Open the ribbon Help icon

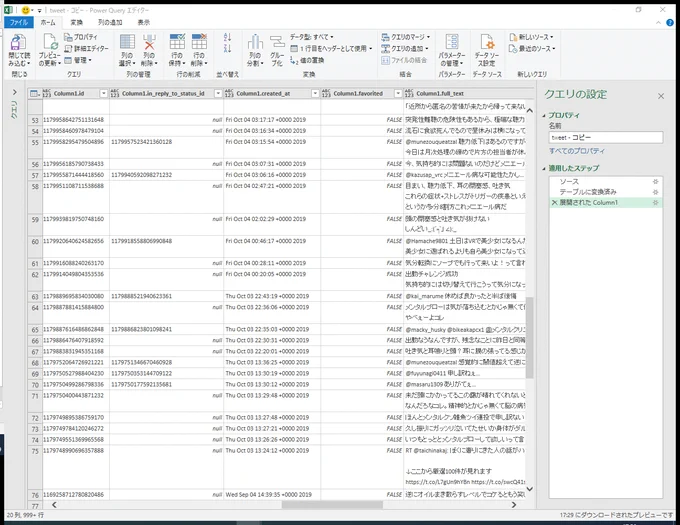point(670,23)
